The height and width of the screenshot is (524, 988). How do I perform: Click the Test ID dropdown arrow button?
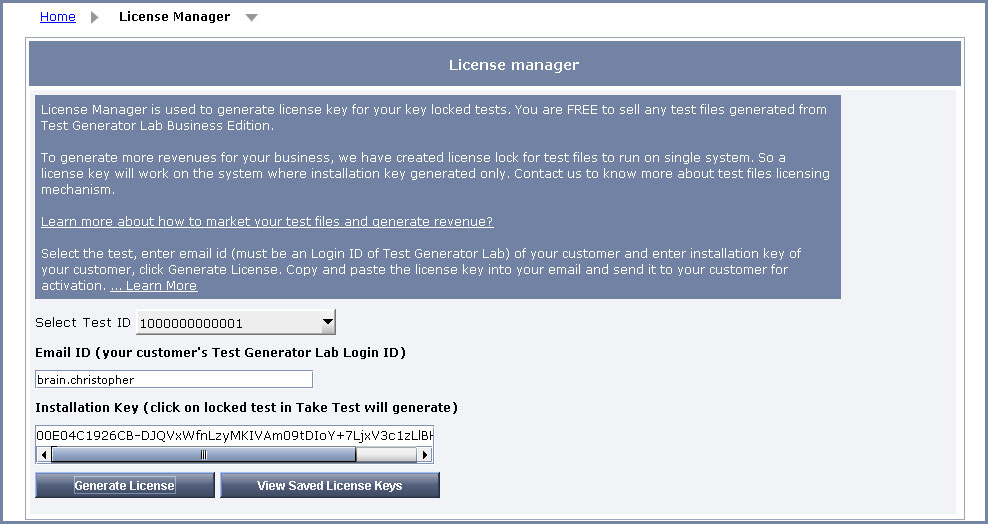pos(327,322)
